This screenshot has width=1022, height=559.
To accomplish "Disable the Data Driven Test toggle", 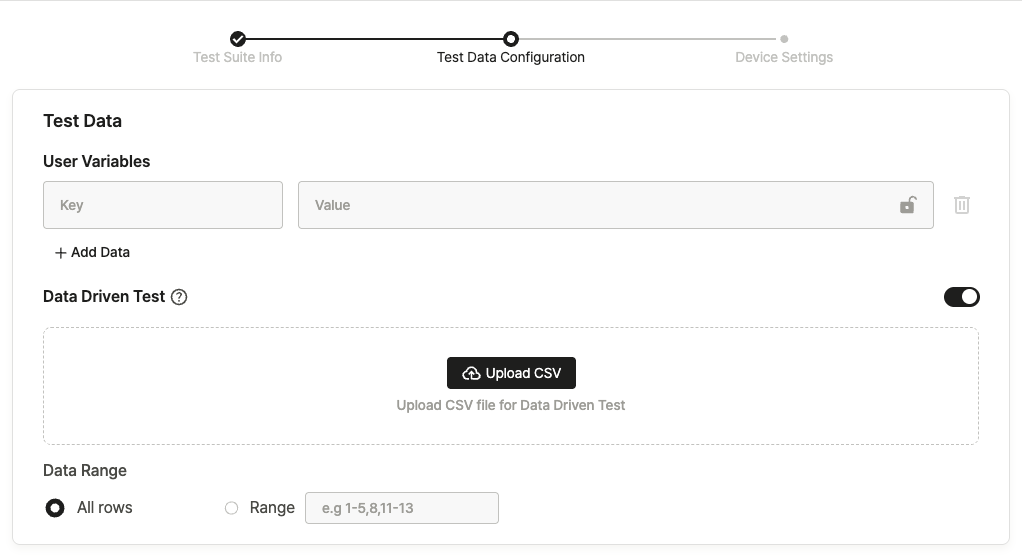I will point(961,297).
